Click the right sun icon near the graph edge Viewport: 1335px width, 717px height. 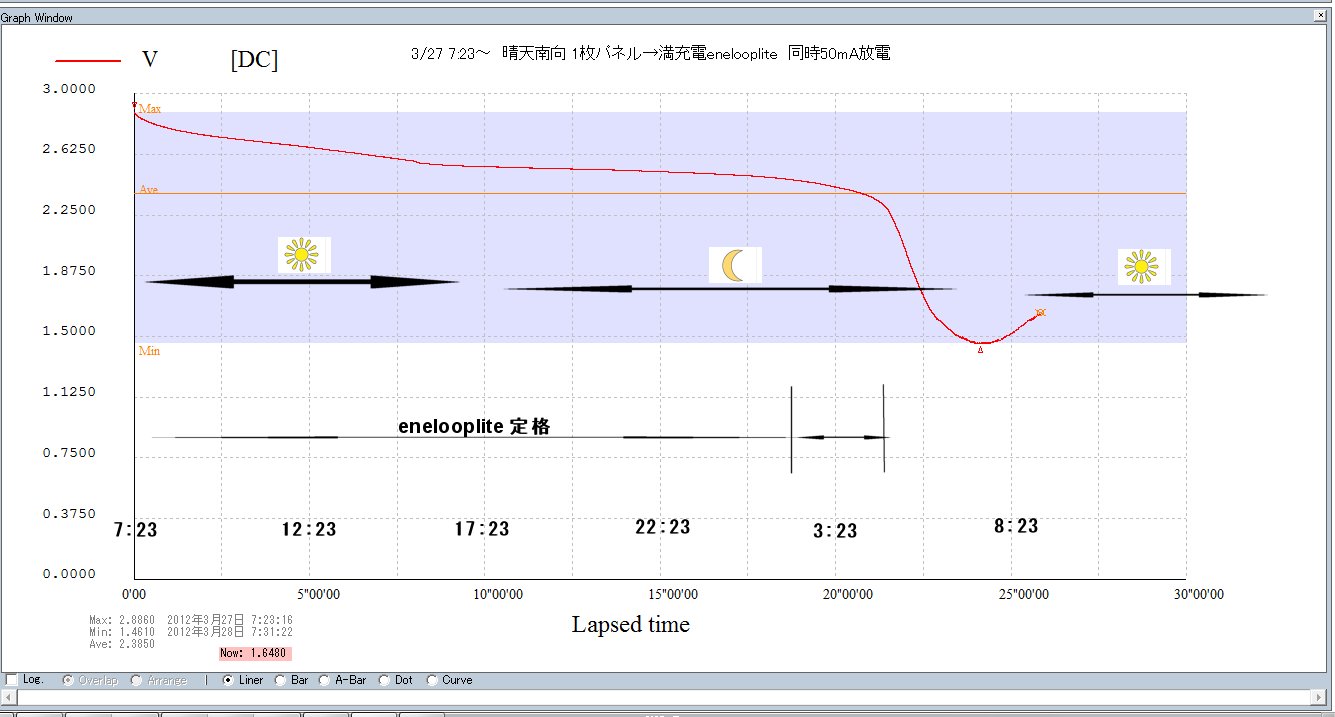tap(1141, 267)
